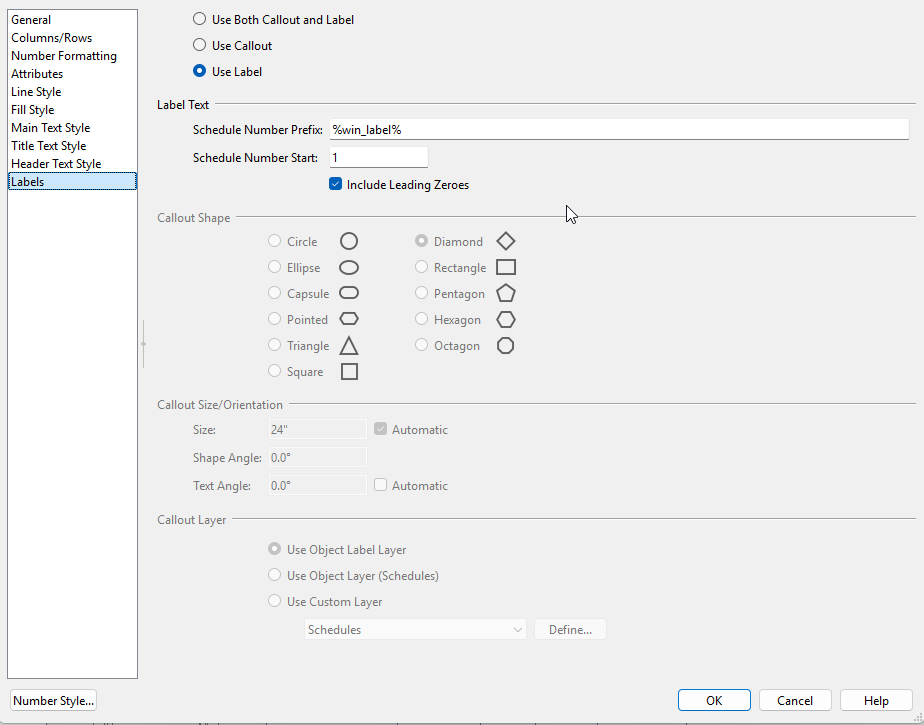The image size is (924, 725).
Task: Go to the Columns/Rows section
Action: point(51,38)
